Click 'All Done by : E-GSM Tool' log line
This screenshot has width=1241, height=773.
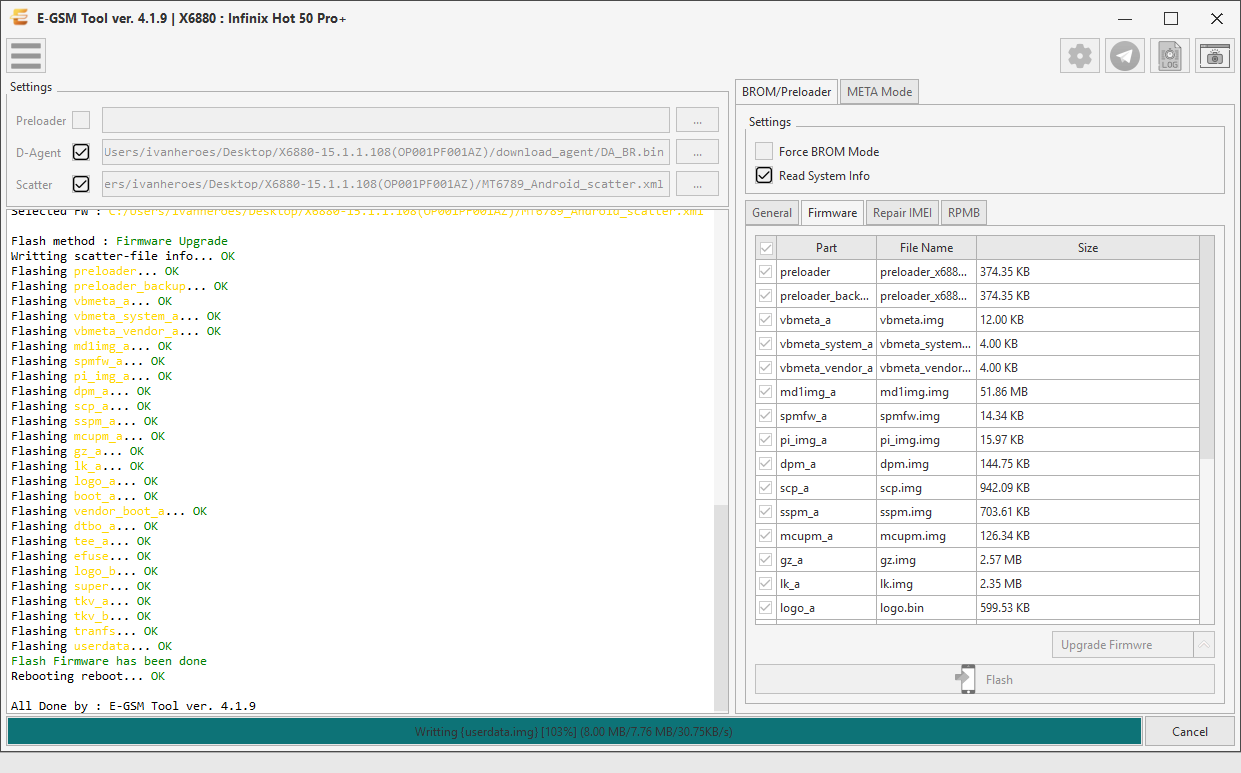133,706
